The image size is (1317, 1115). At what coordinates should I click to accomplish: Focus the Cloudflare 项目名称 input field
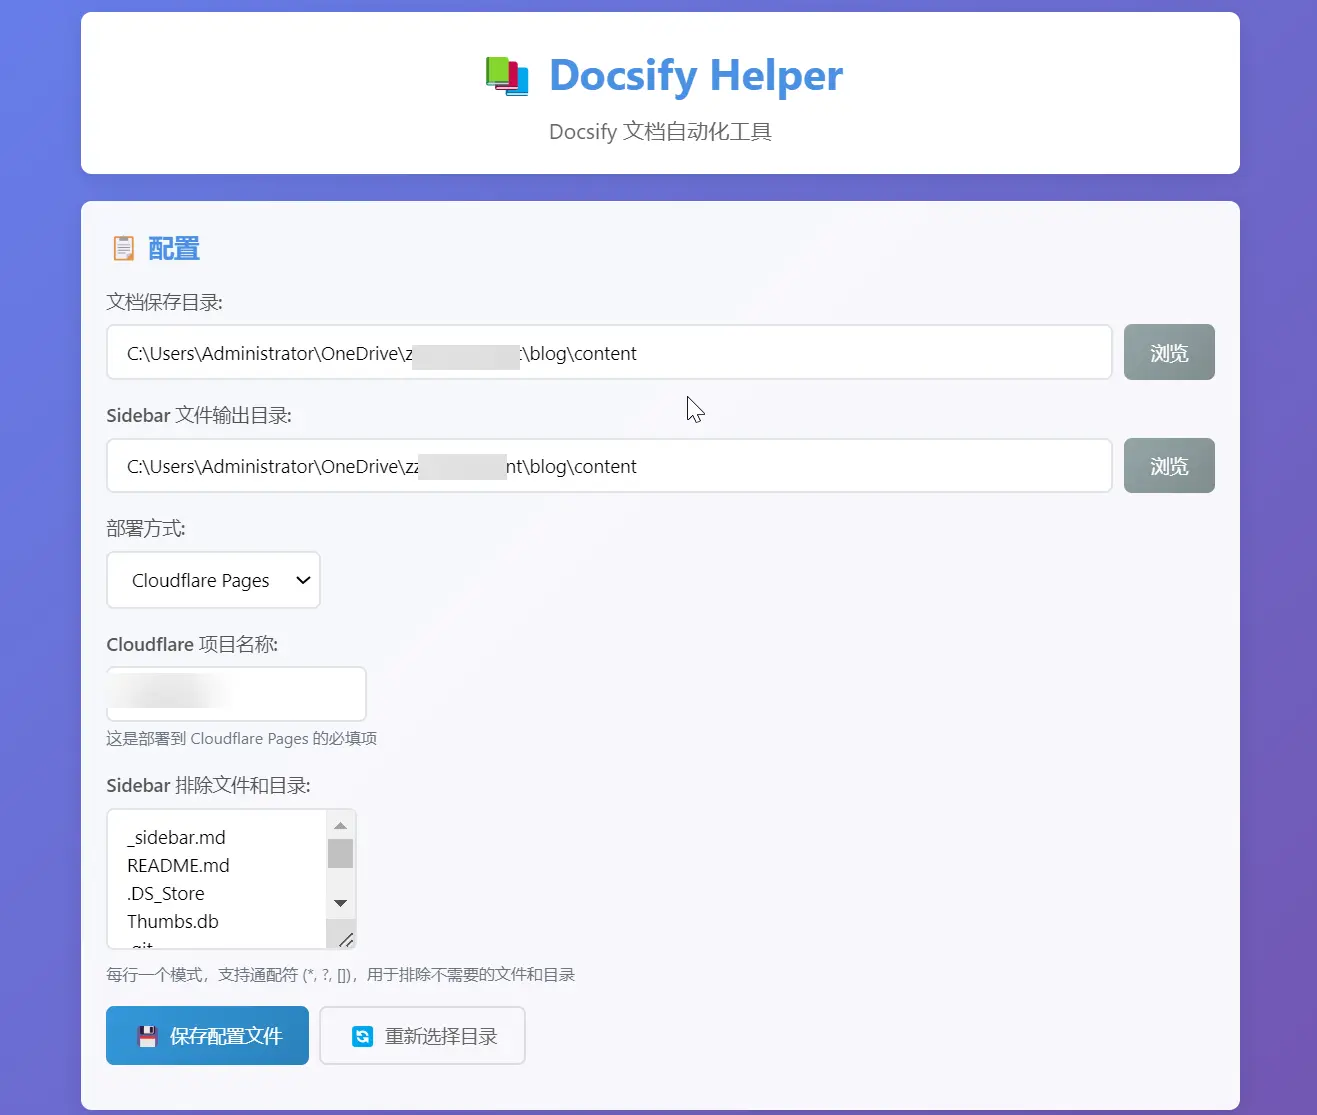tap(236, 694)
